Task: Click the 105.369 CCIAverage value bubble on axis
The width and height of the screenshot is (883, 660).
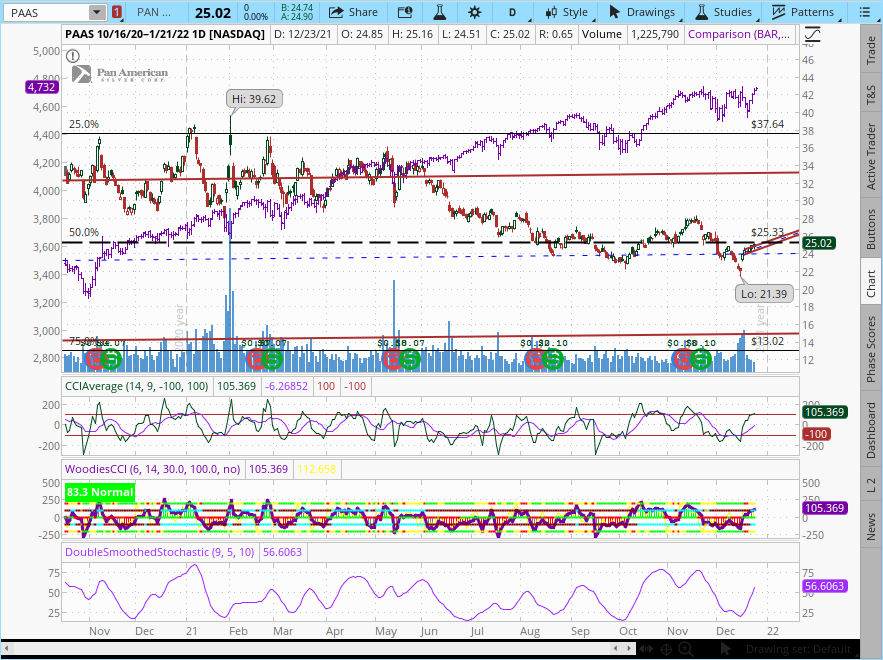Action: tap(824, 412)
